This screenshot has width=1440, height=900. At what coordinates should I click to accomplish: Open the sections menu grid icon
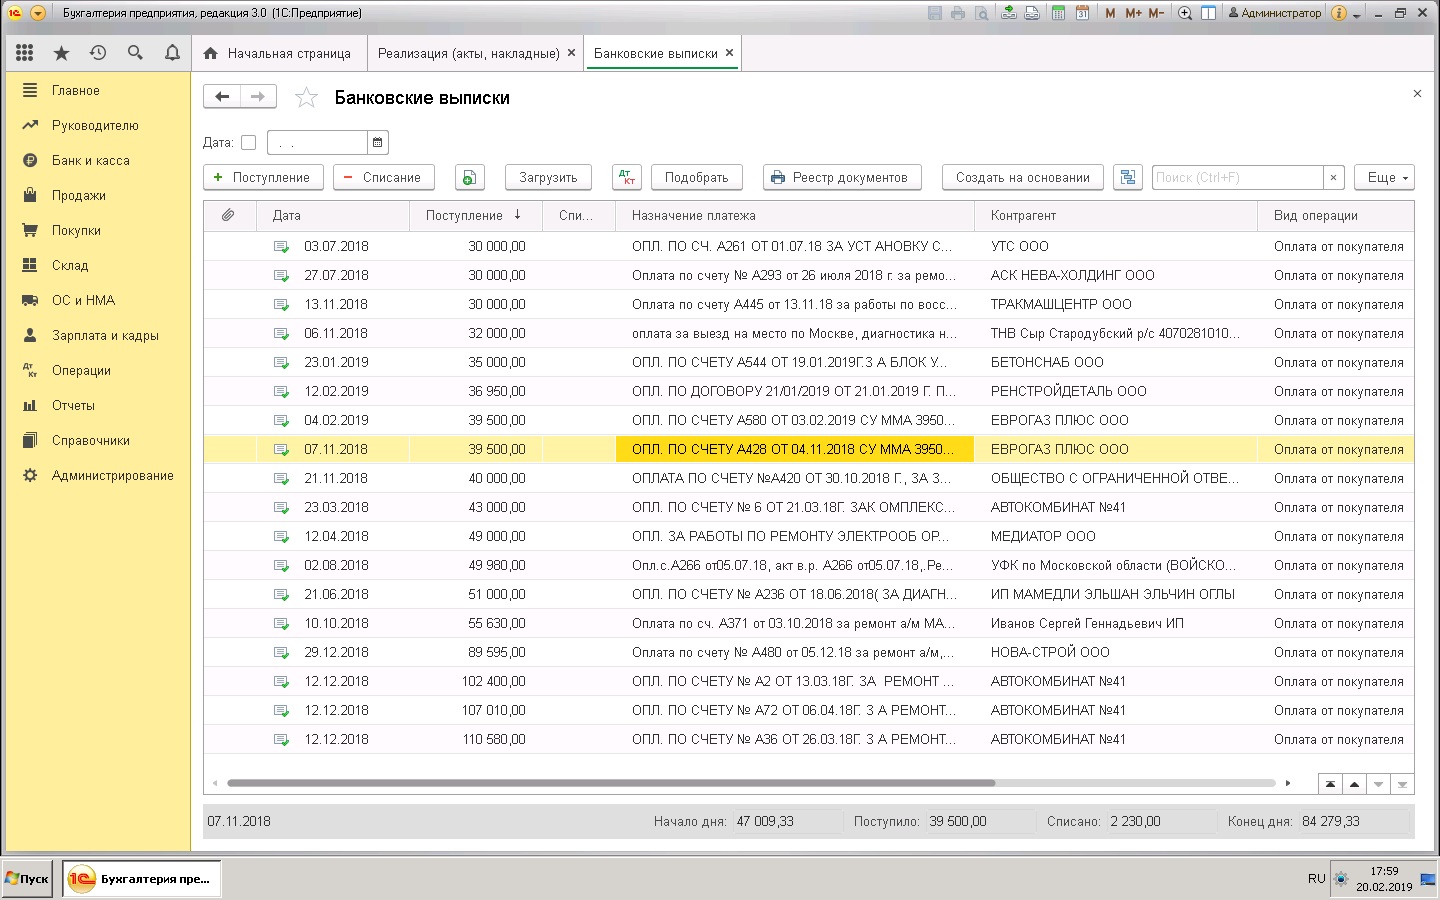pos(25,53)
